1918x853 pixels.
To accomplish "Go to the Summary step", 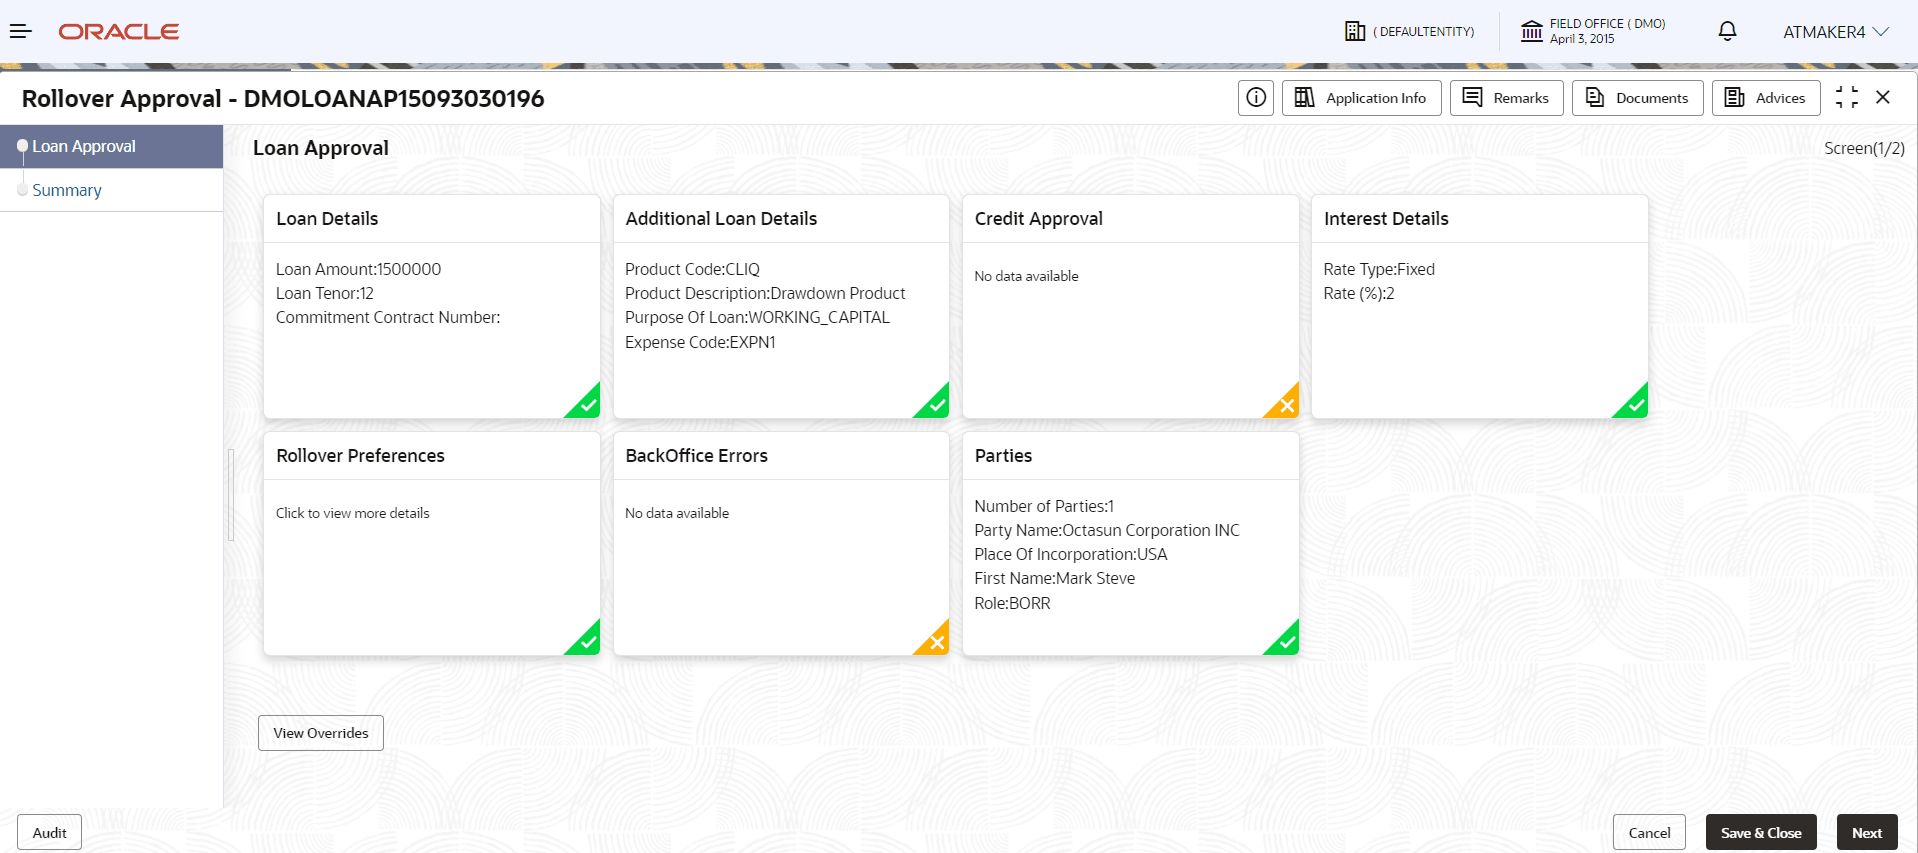I will point(111,190).
